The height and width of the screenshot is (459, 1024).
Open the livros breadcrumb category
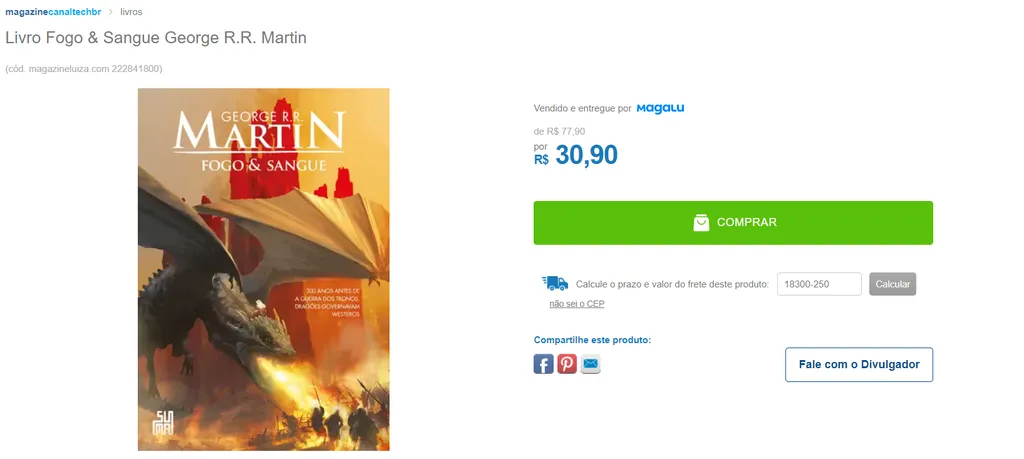coord(131,12)
